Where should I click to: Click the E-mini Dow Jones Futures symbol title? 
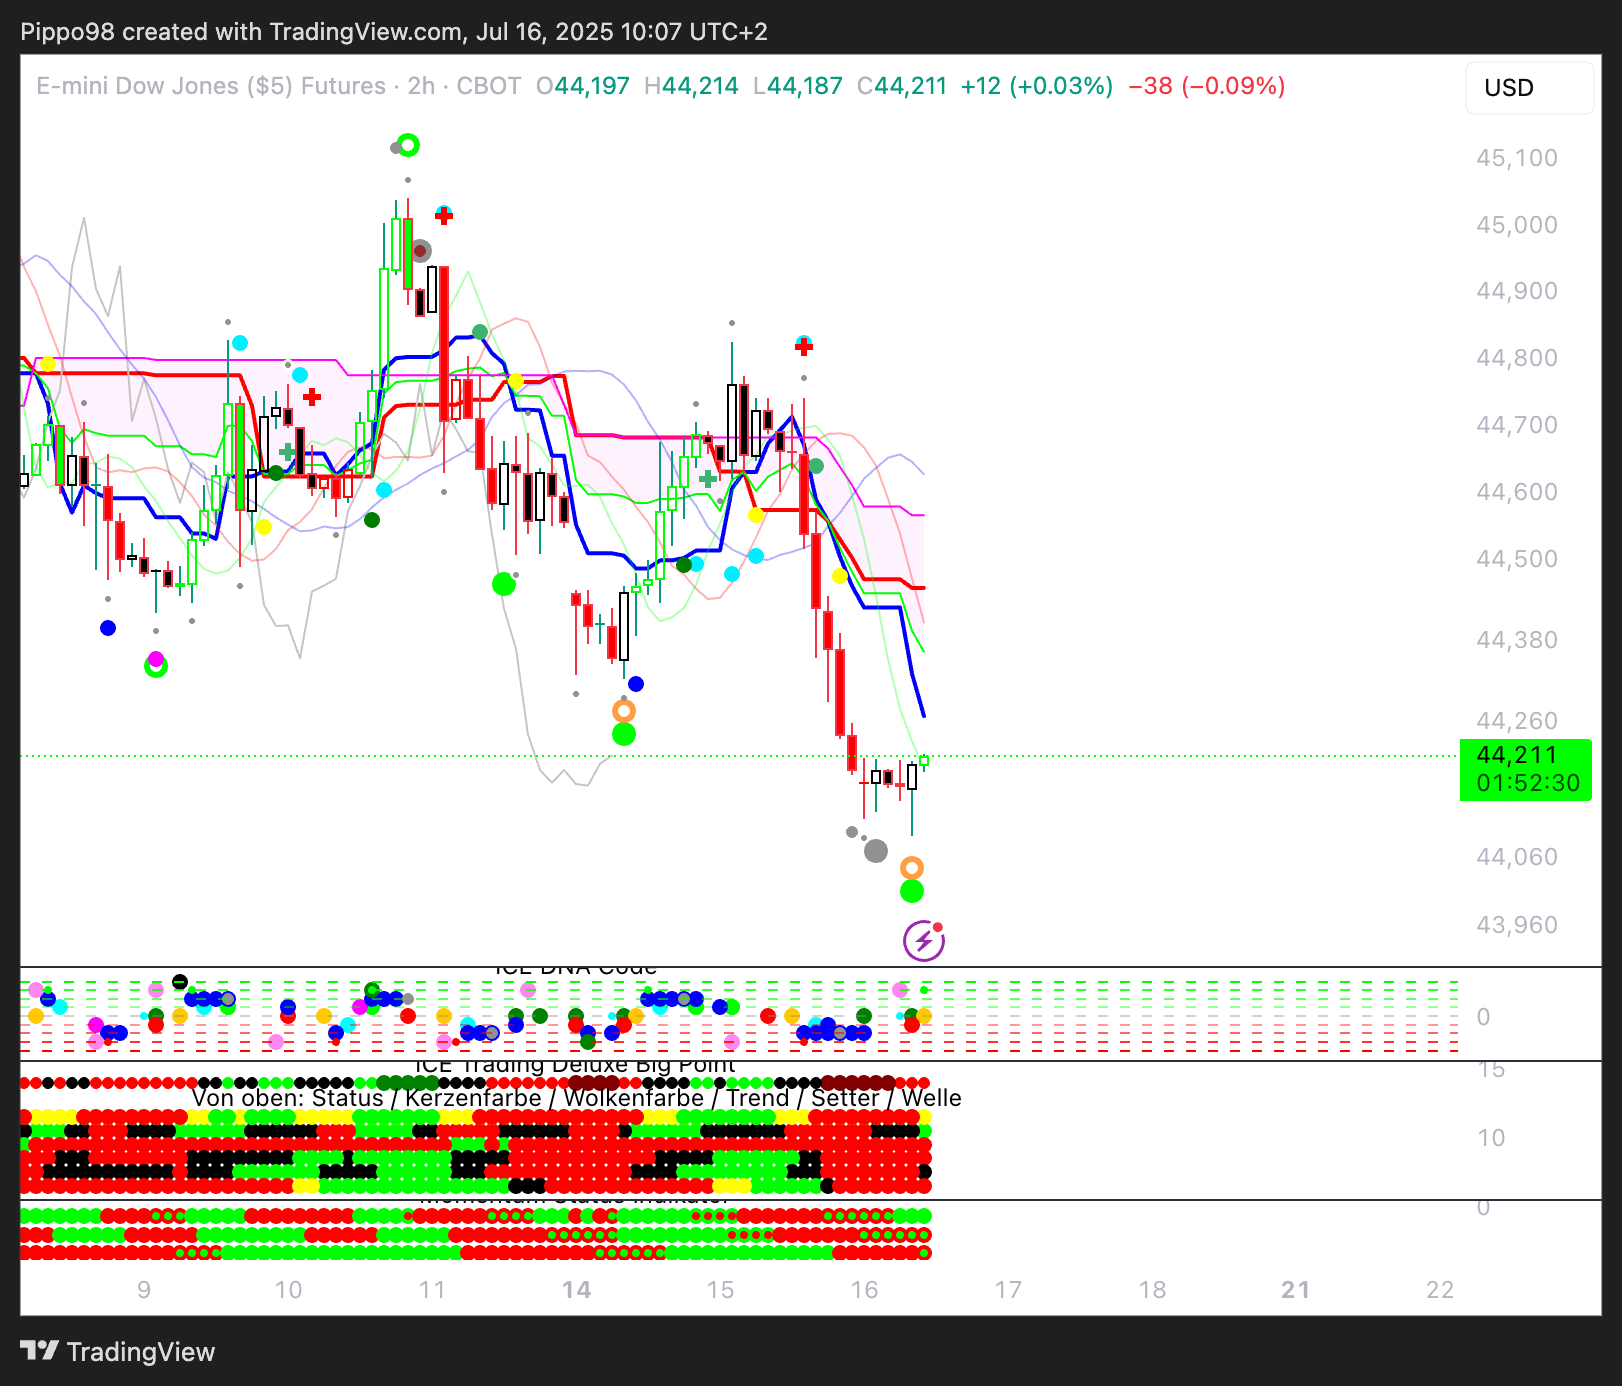210,86
